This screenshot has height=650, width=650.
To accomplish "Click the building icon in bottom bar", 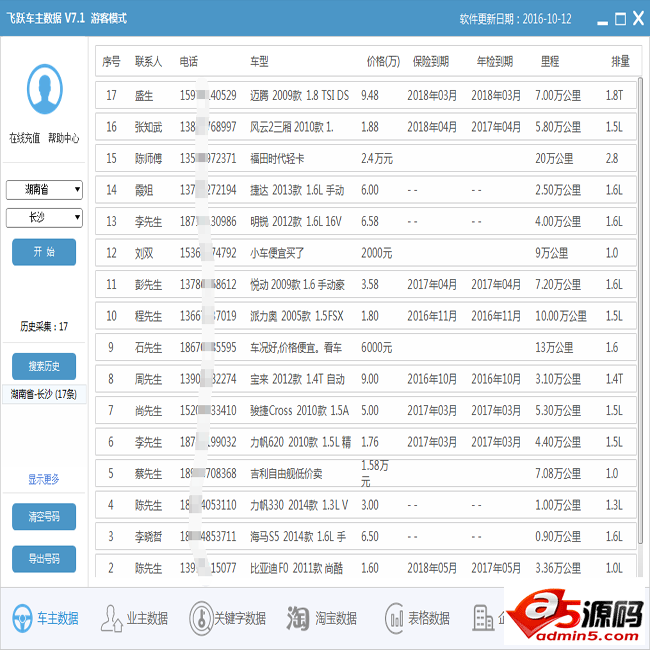I will 483,618.
